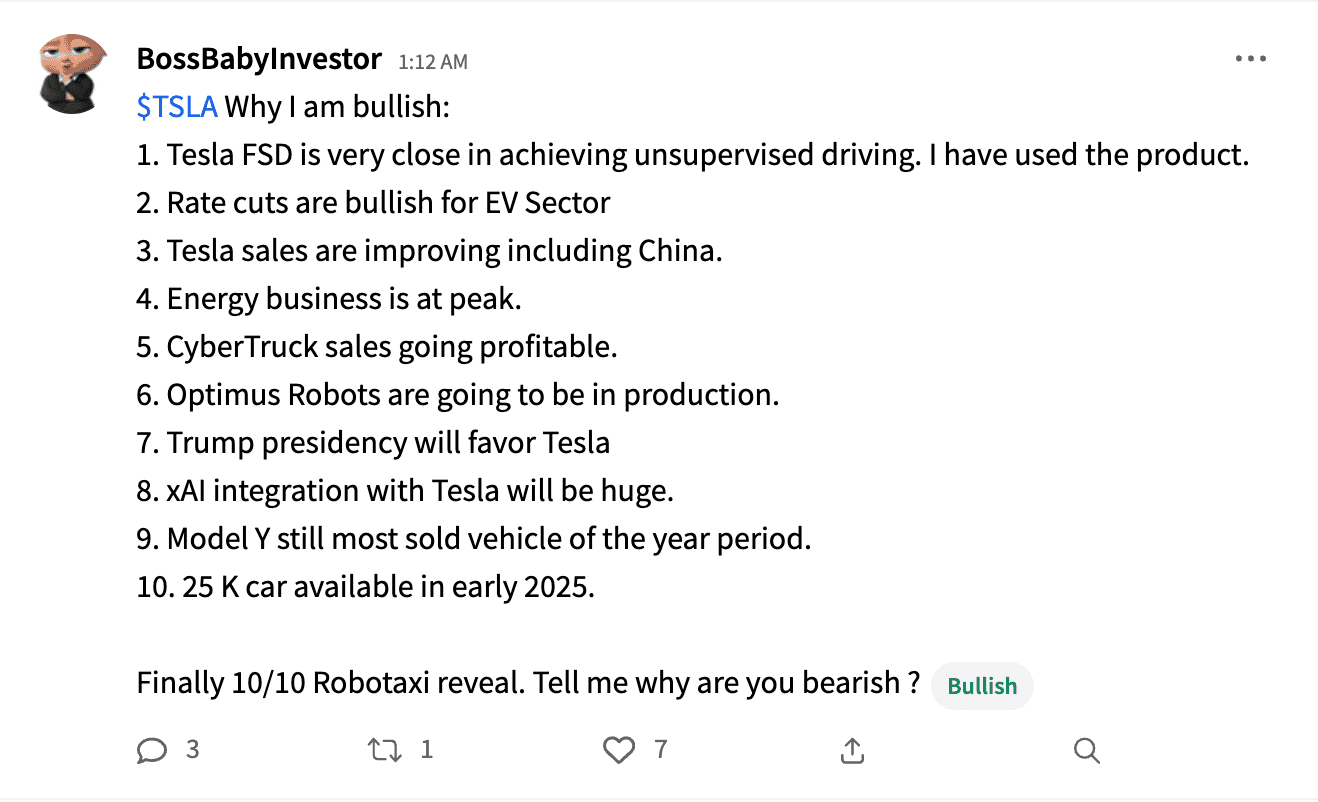Click the like count number 7
The width and height of the screenshot is (1318, 802).
coord(660,749)
